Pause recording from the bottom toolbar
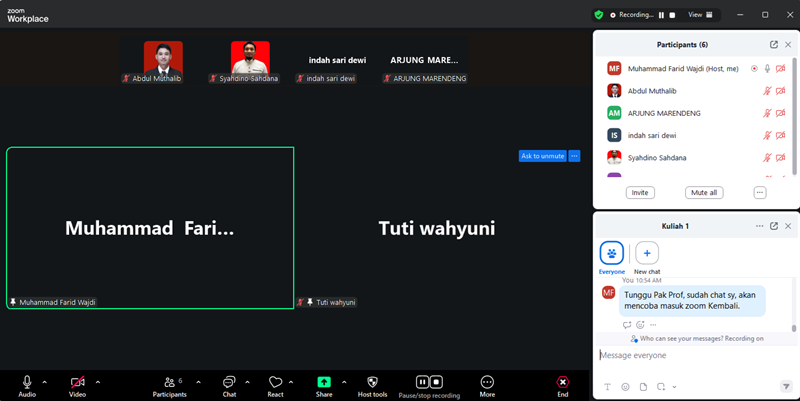 point(422,382)
